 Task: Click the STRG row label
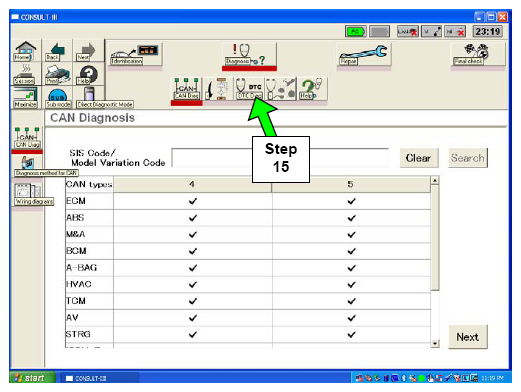[x=78, y=334]
